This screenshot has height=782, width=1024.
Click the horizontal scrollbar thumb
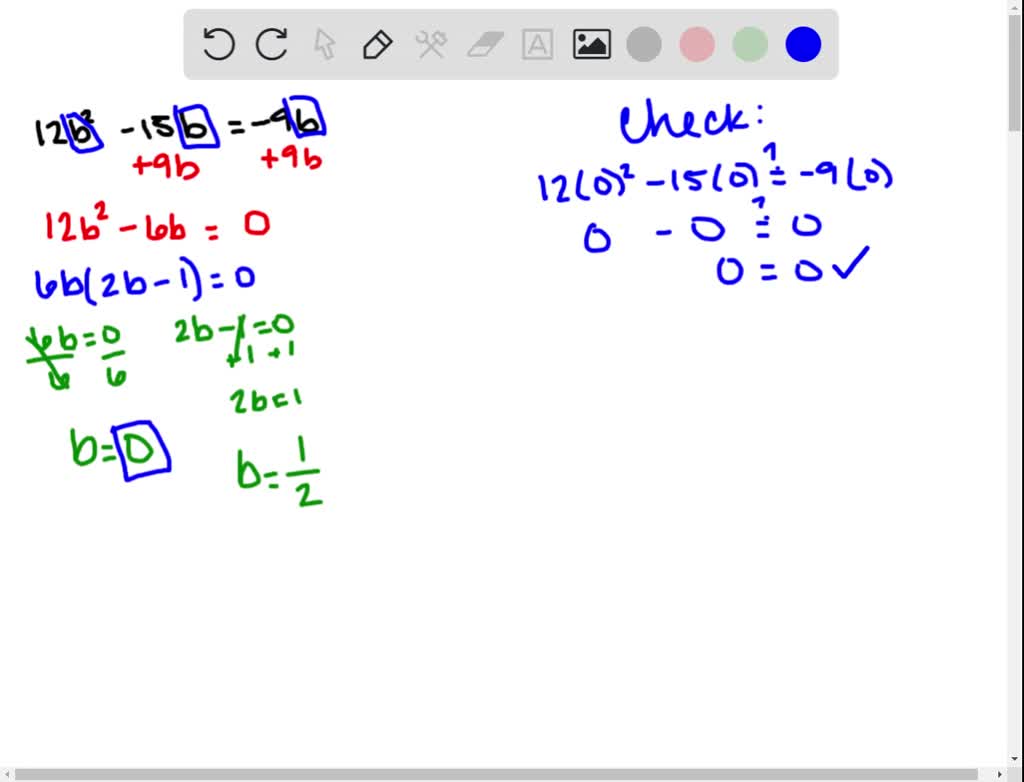[x=496, y=775]
